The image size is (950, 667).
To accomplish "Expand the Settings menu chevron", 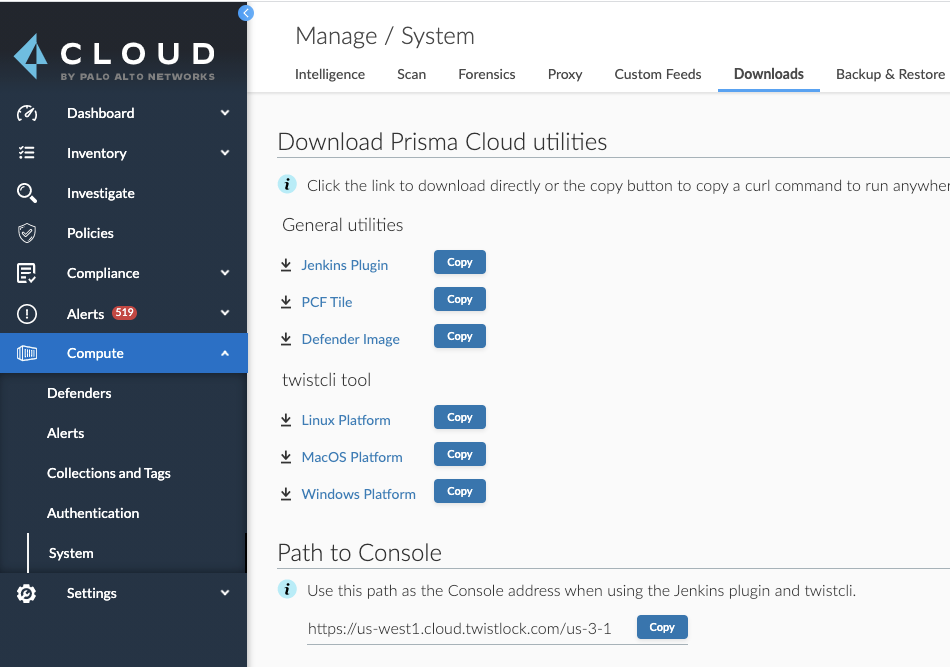I will point(225,593).
